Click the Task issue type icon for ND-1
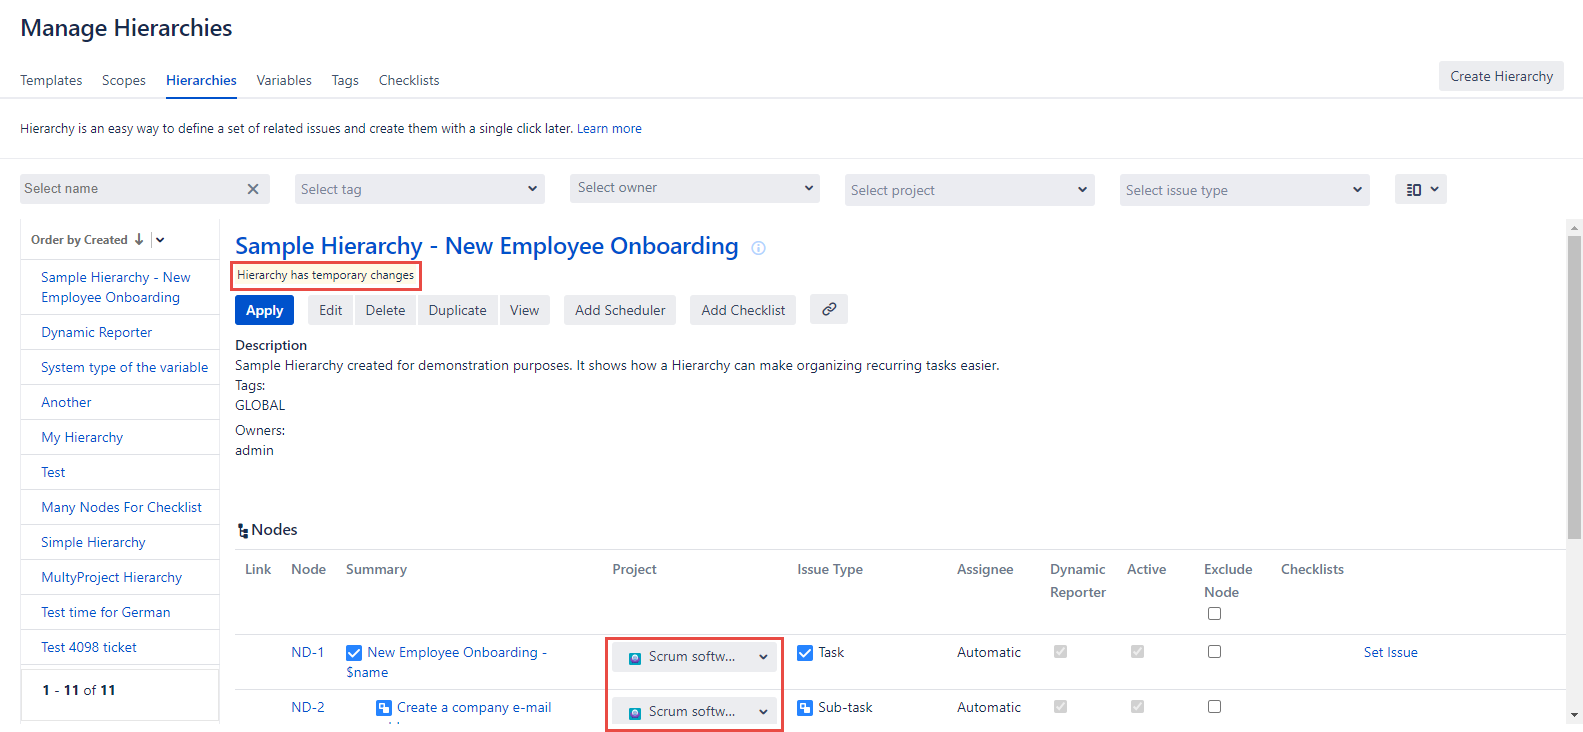 click(x=805, y=653)
